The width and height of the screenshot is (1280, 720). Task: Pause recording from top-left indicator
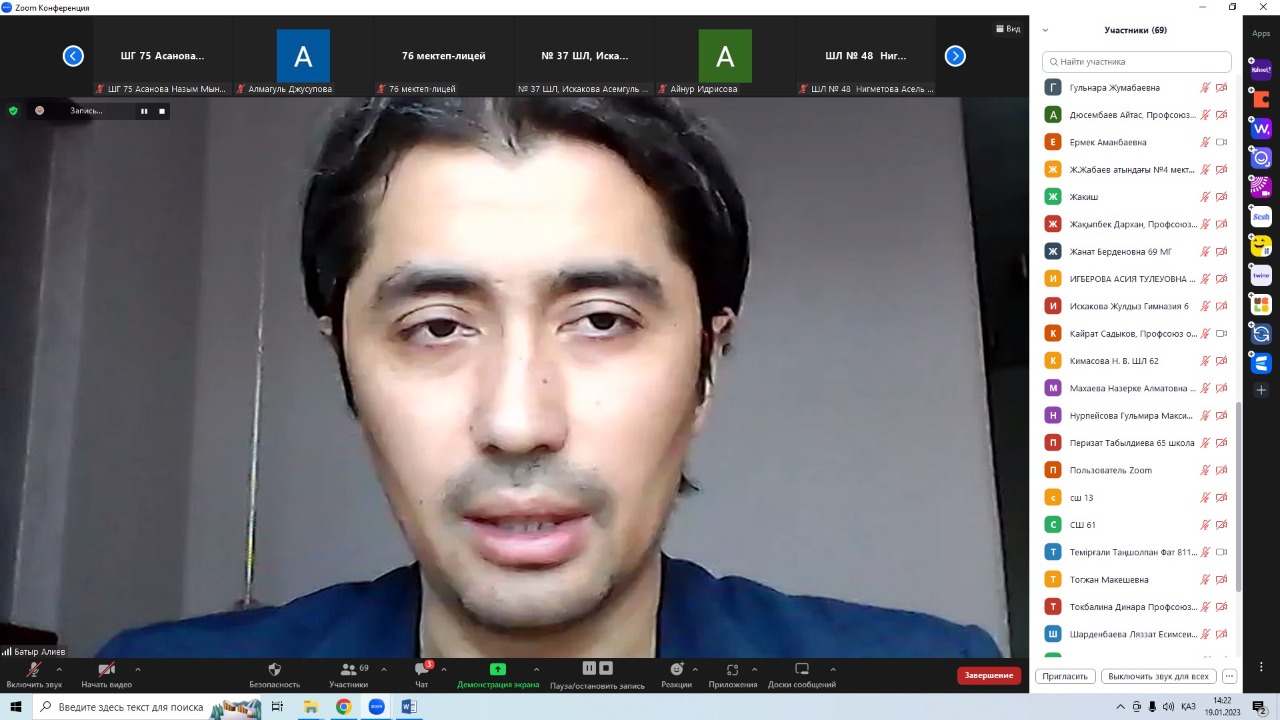[144, 111]
